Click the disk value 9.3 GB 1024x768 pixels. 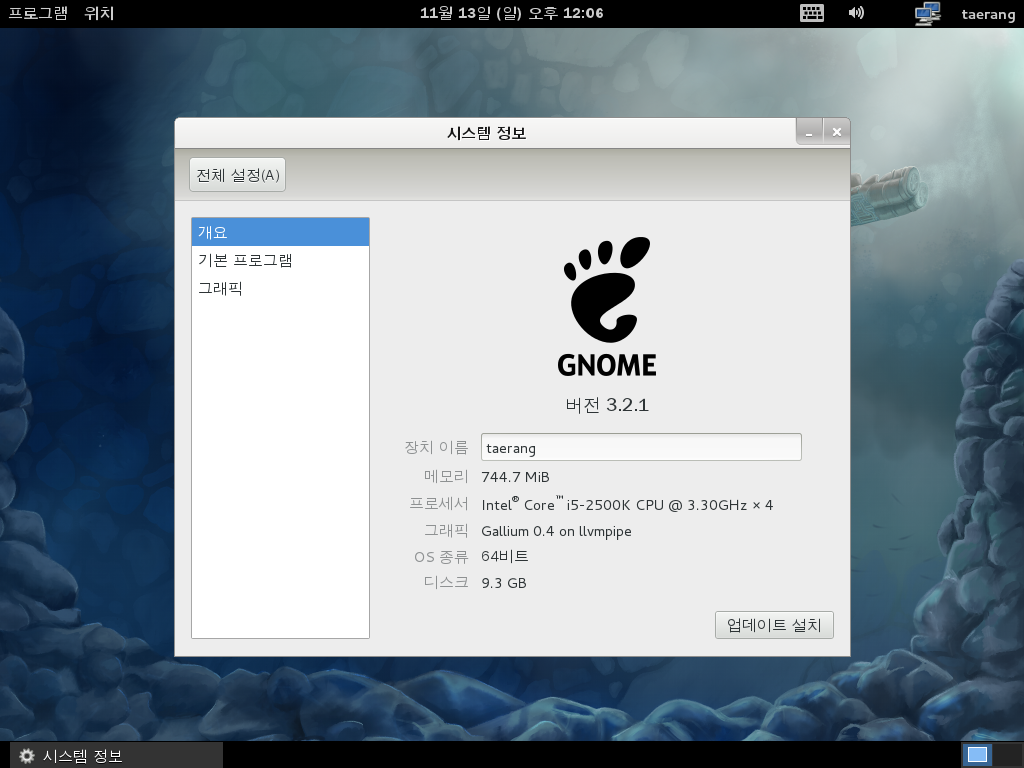coord(504,583)
